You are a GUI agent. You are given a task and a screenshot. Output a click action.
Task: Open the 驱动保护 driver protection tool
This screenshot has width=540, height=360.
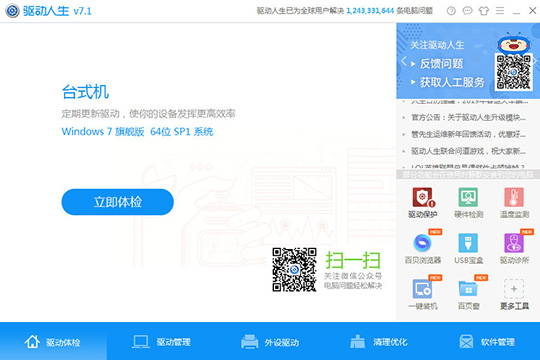423,203
